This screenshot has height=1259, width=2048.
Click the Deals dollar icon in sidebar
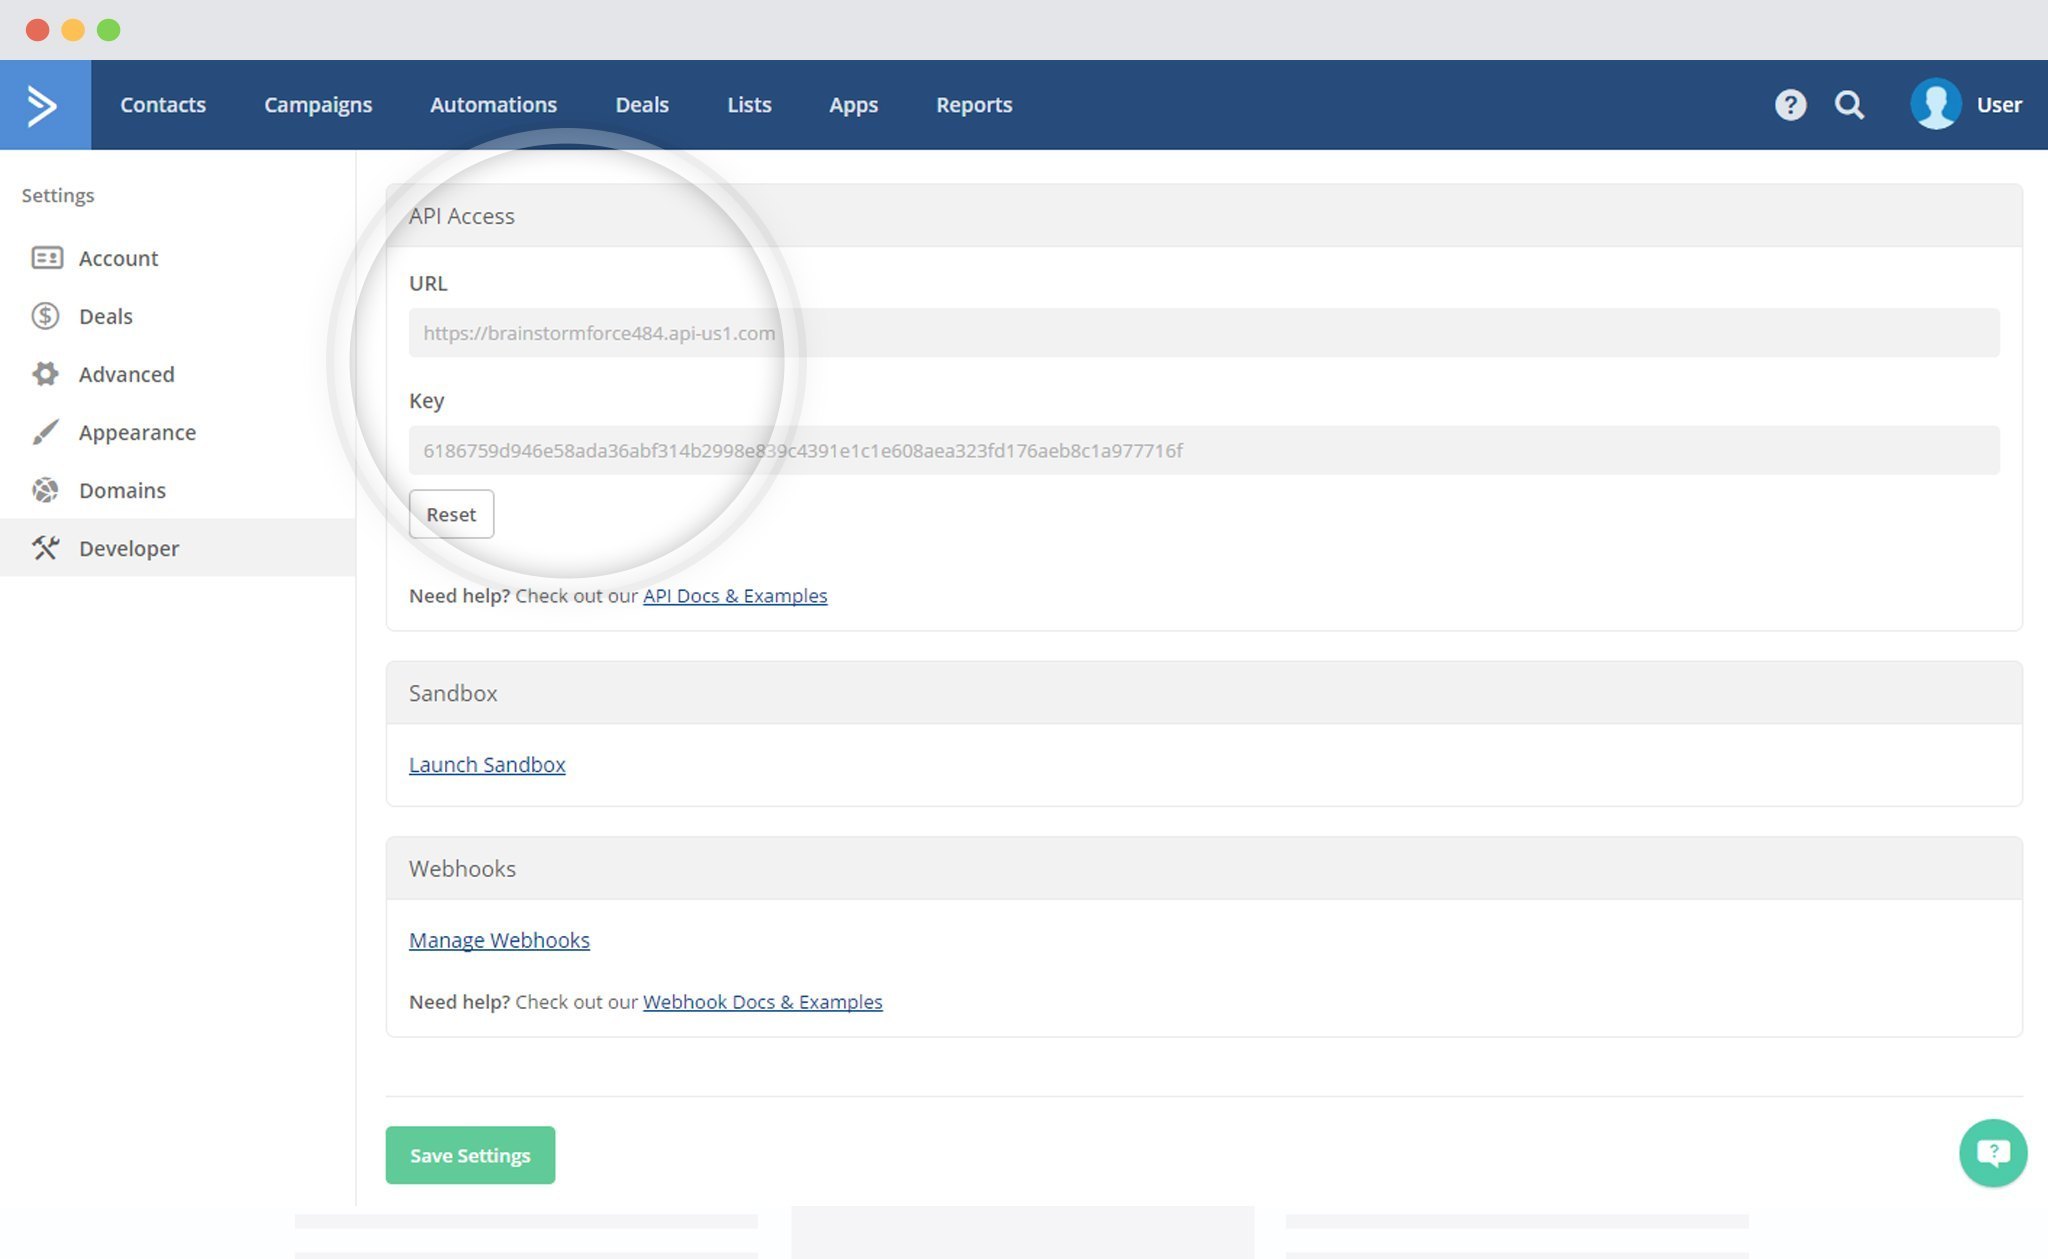coord(45,316)
